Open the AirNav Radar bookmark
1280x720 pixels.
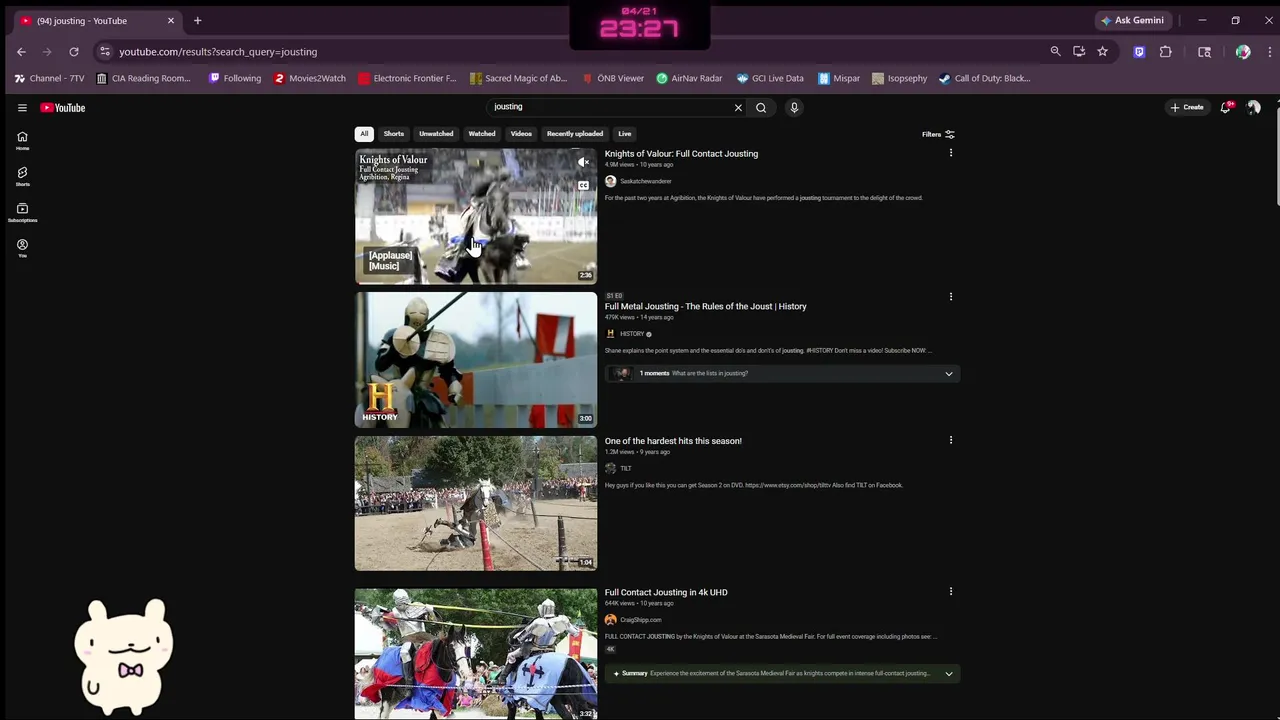tap(689, 78)
